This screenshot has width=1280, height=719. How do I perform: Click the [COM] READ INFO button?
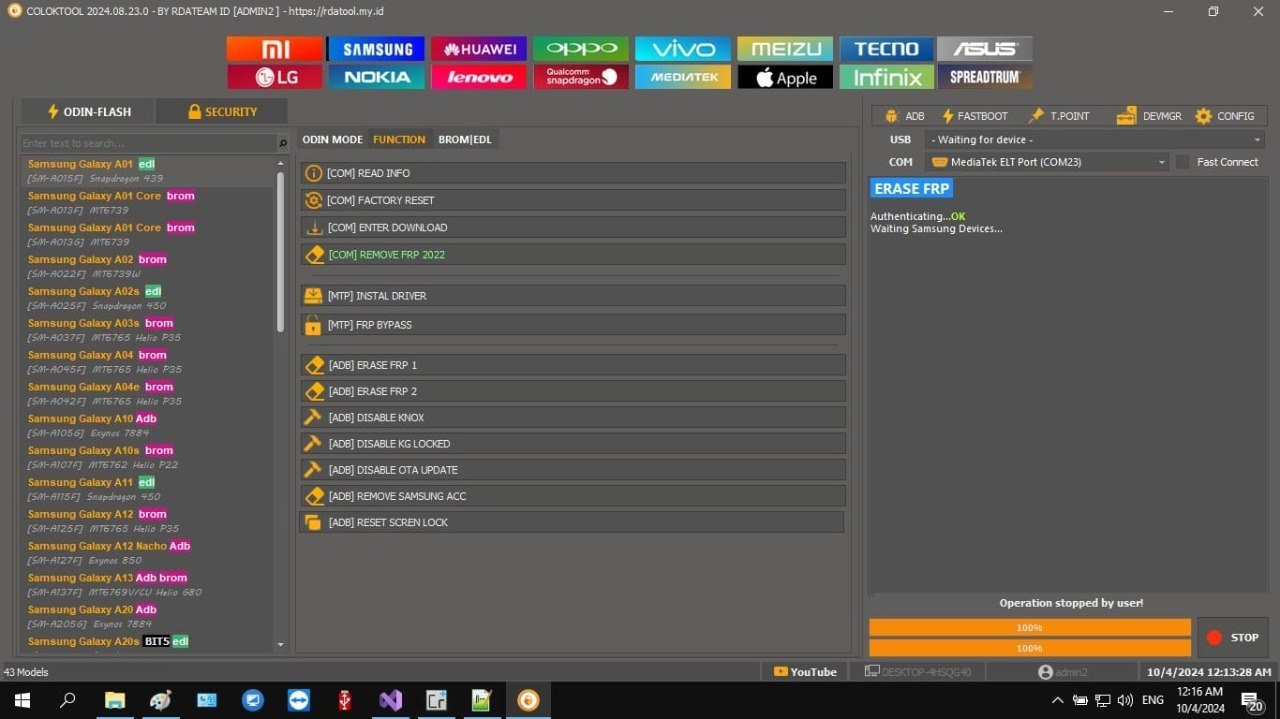573,173
